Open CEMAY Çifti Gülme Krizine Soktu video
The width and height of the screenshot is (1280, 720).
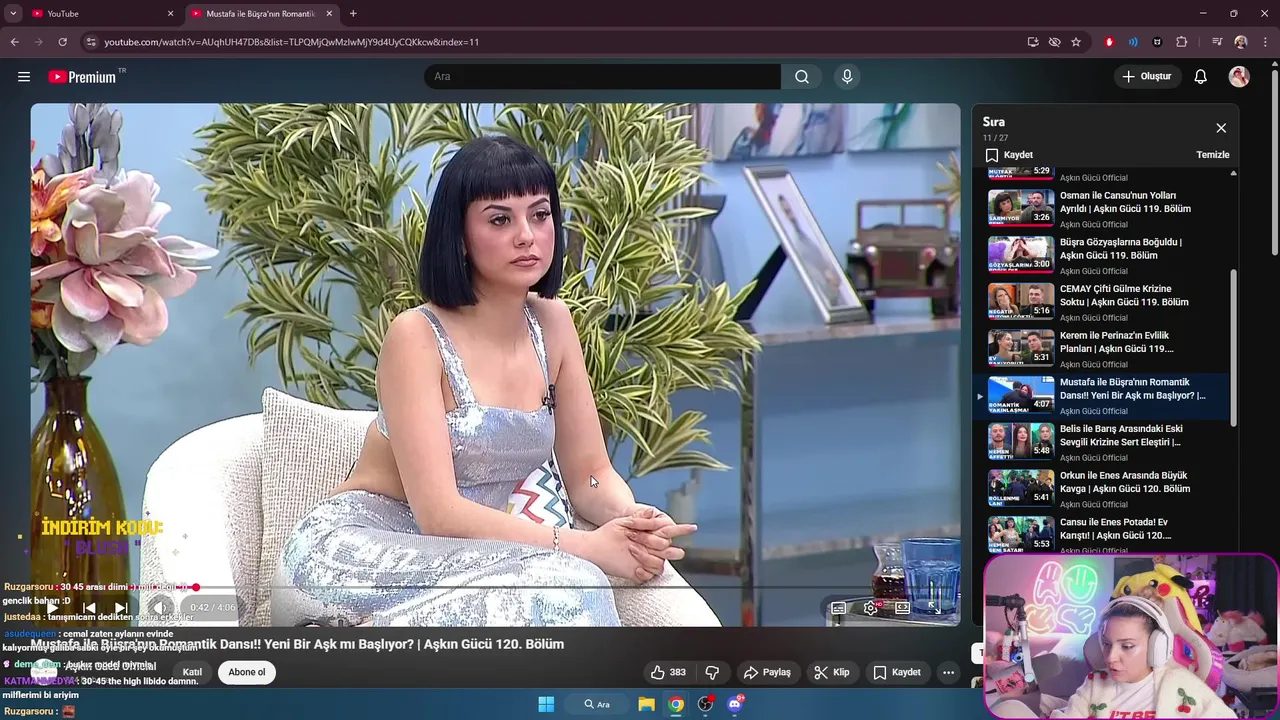[x=1103, y=302]
